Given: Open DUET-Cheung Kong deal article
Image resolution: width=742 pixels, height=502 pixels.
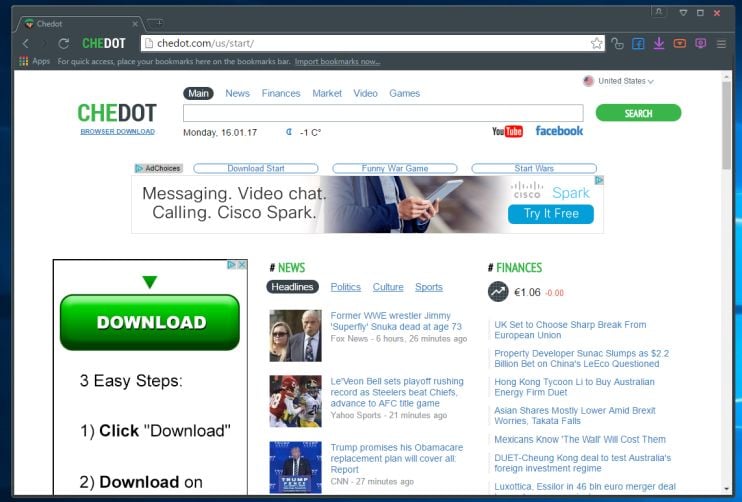Looking at the screenshot, I should click(x=583, y=463).
